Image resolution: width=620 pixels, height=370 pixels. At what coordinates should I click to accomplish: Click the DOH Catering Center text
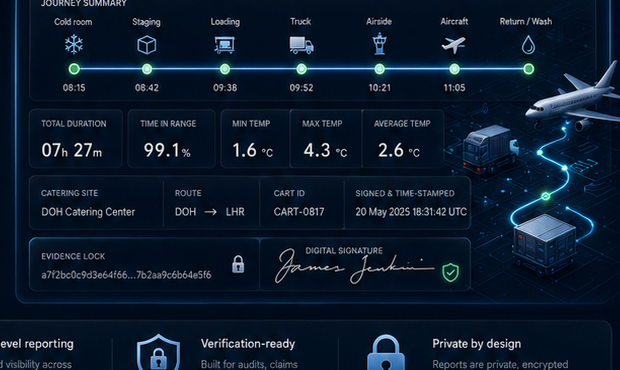(x=88, y=212)
